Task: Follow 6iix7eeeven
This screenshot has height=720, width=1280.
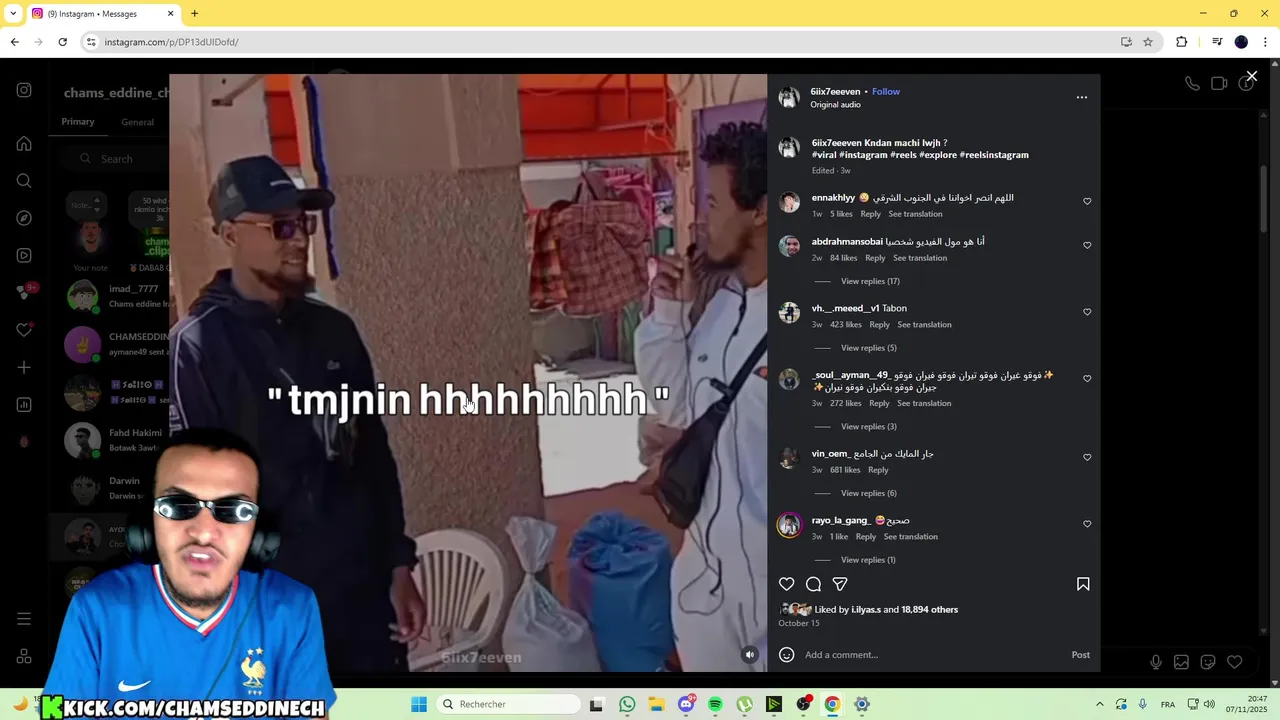Action: click(886, 91)
